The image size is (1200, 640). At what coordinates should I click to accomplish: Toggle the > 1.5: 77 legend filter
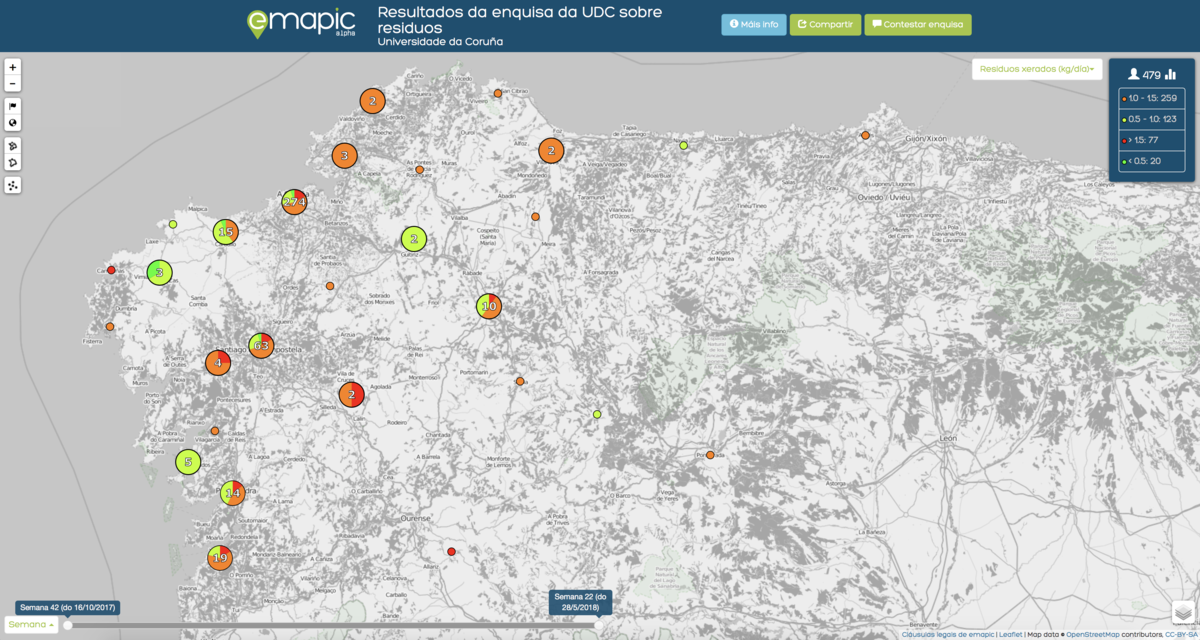click(1152, 140)
